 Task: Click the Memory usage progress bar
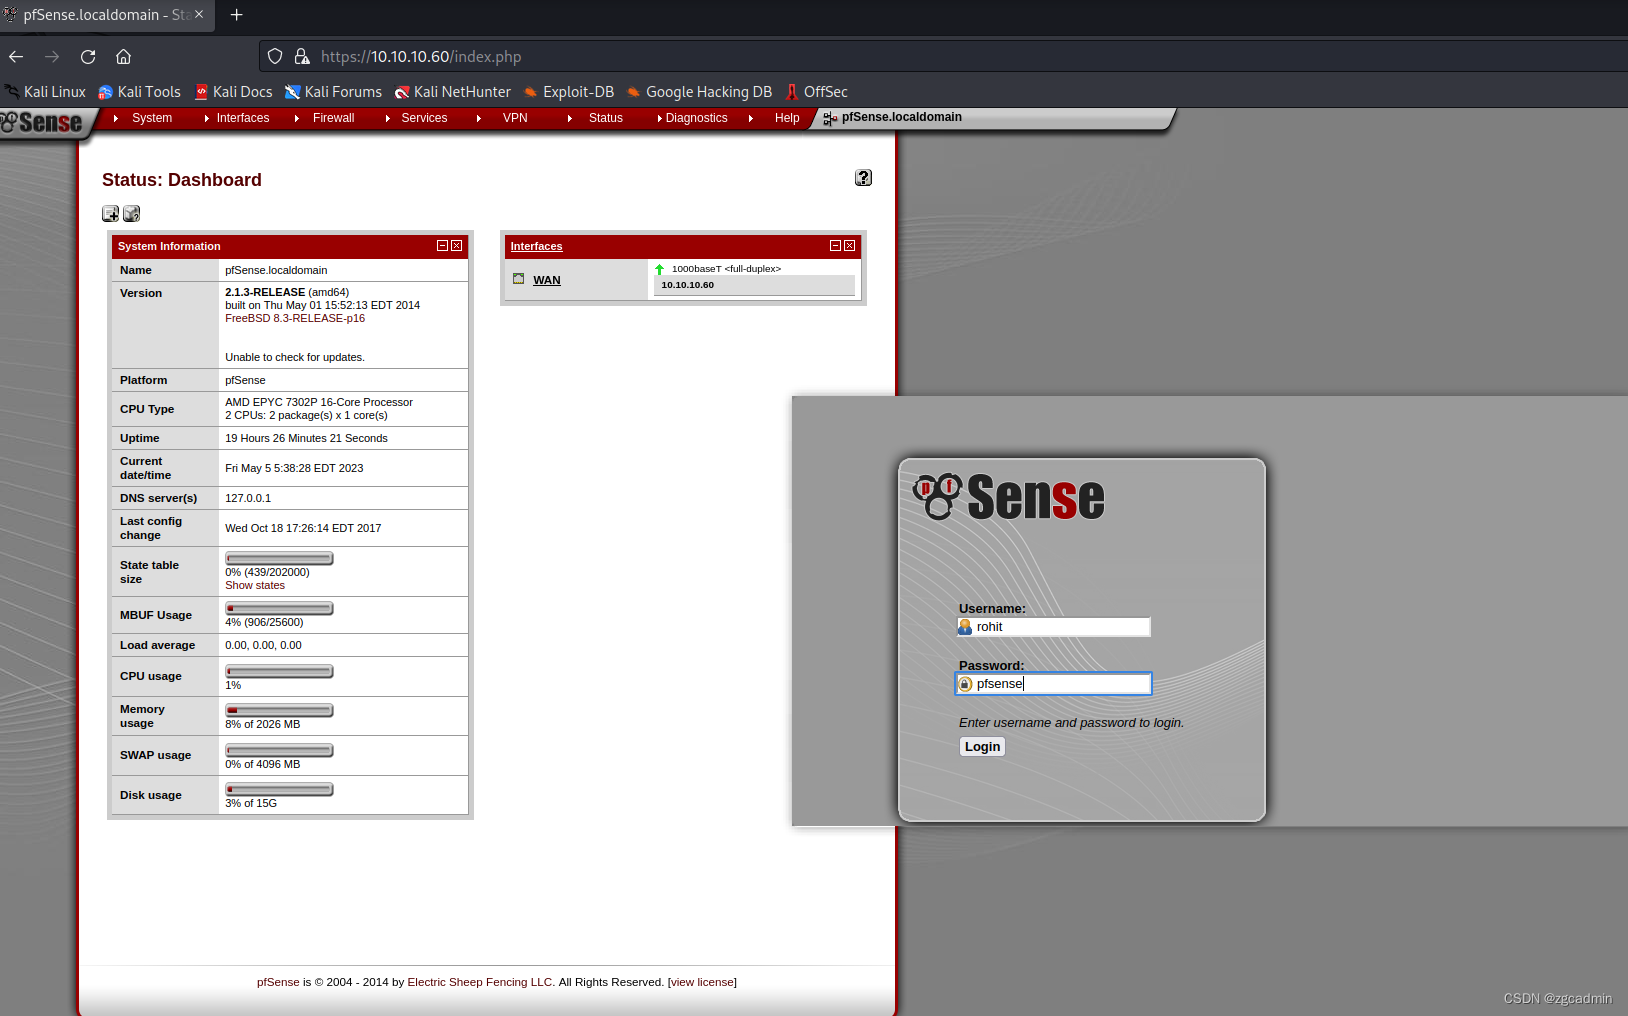[279, 710]
